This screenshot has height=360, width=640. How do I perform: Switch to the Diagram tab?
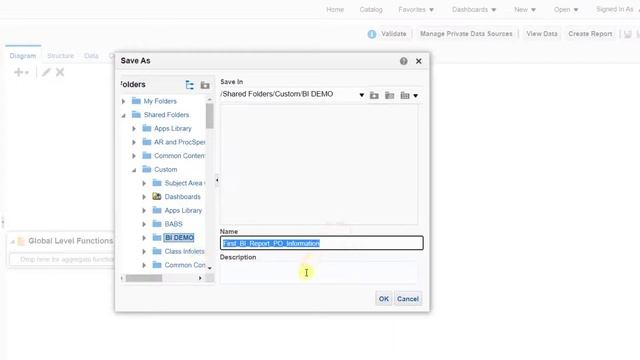click(x=23, y=56)
